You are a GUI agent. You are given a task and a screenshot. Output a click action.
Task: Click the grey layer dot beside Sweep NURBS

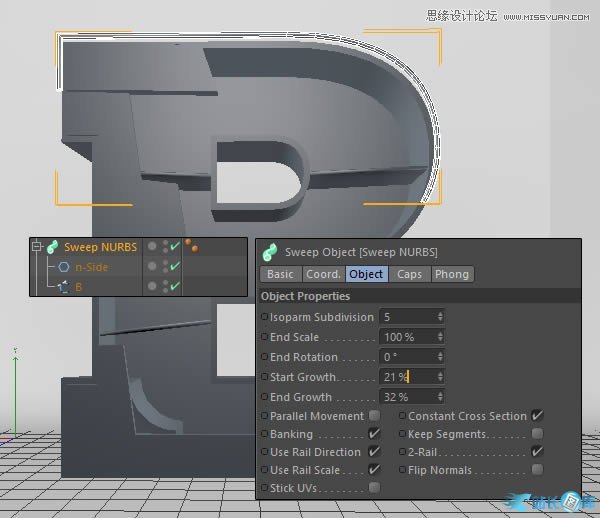pyautogui.click(x=152, y=246)
